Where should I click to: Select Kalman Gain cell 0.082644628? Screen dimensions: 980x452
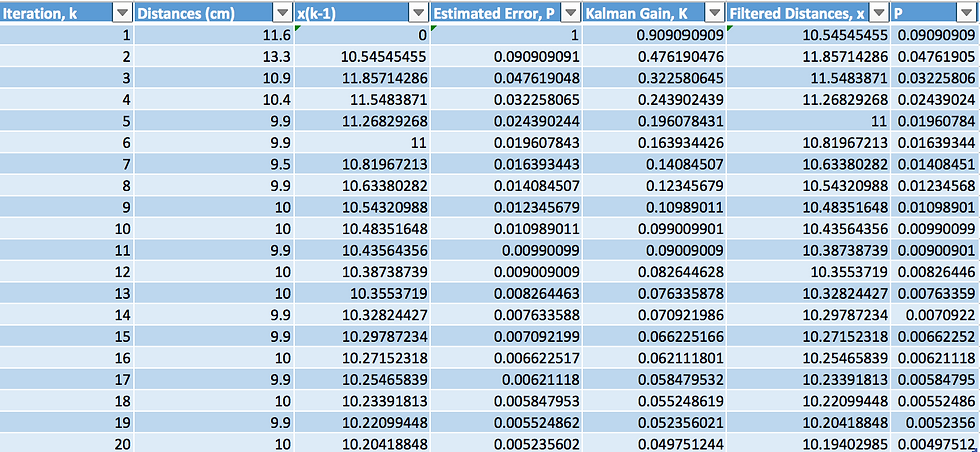(653, 272)
